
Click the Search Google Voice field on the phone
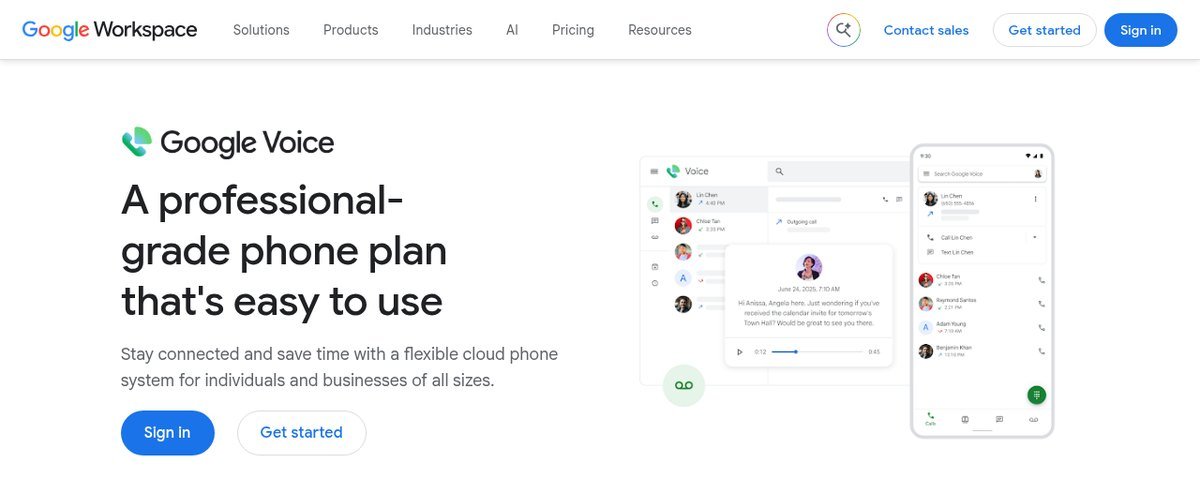click(982, 174)
